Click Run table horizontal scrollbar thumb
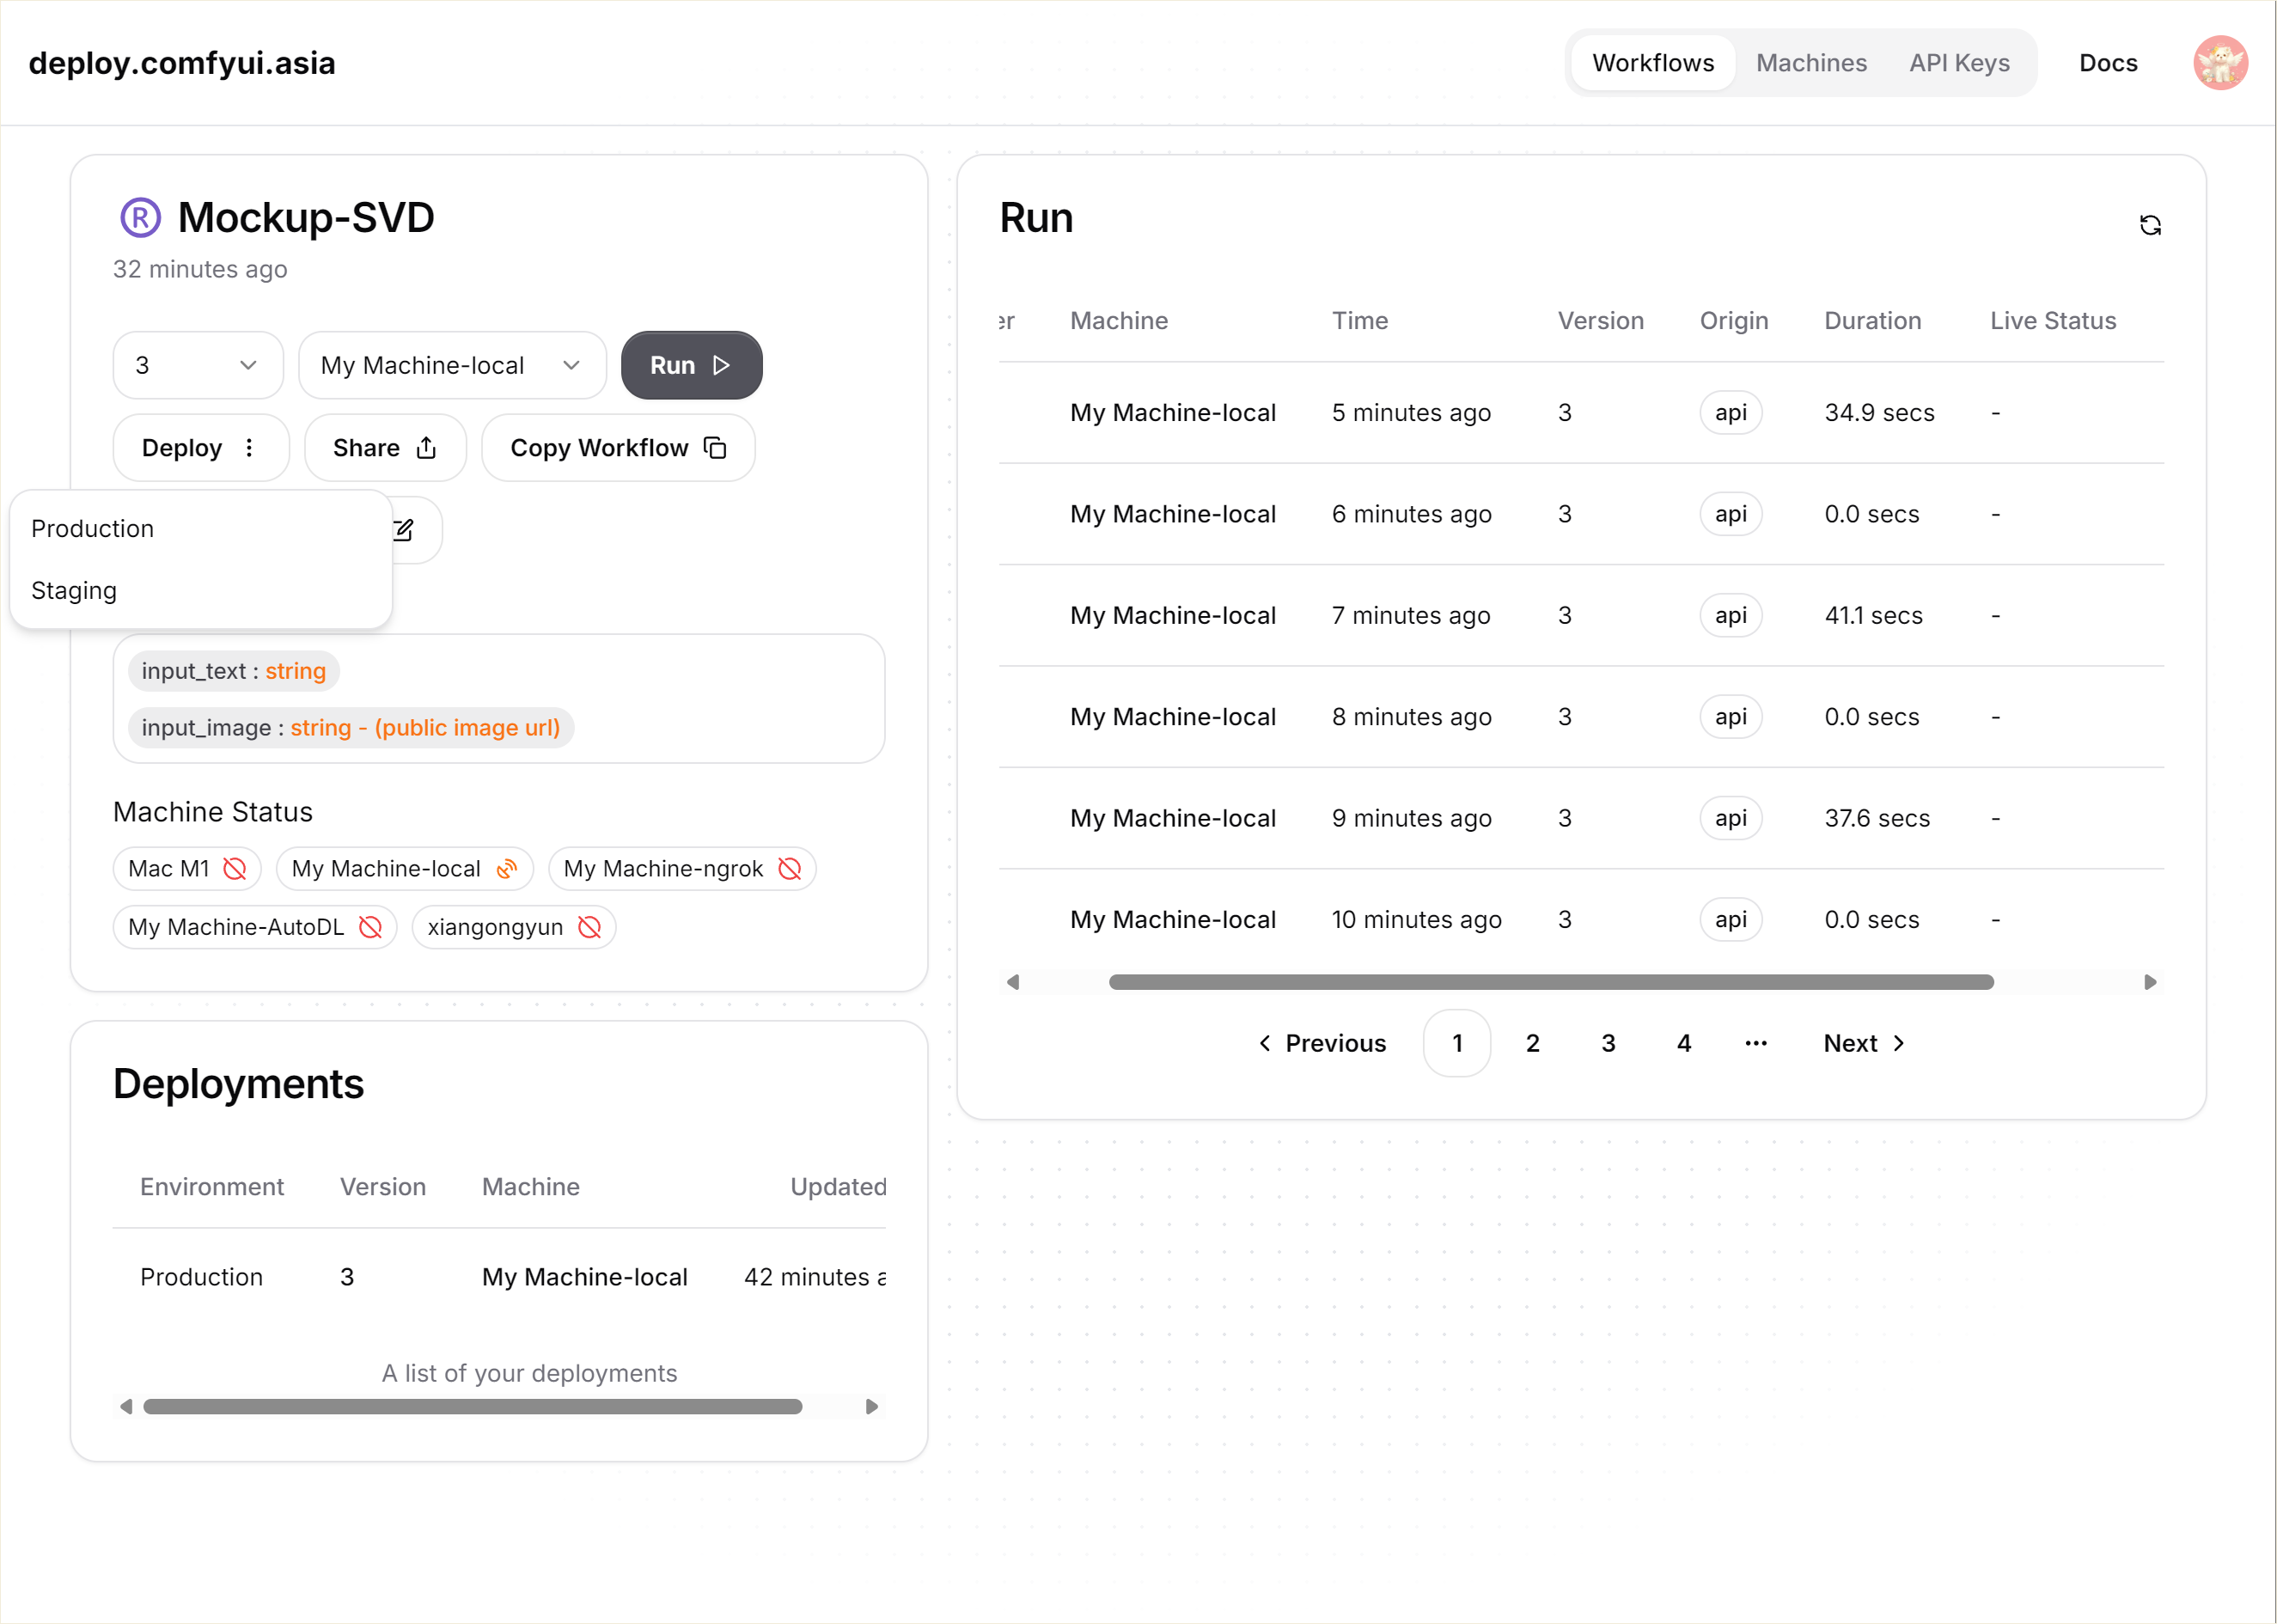2277x1624 pixels. pyautogui.click(x=1550, y=982)
